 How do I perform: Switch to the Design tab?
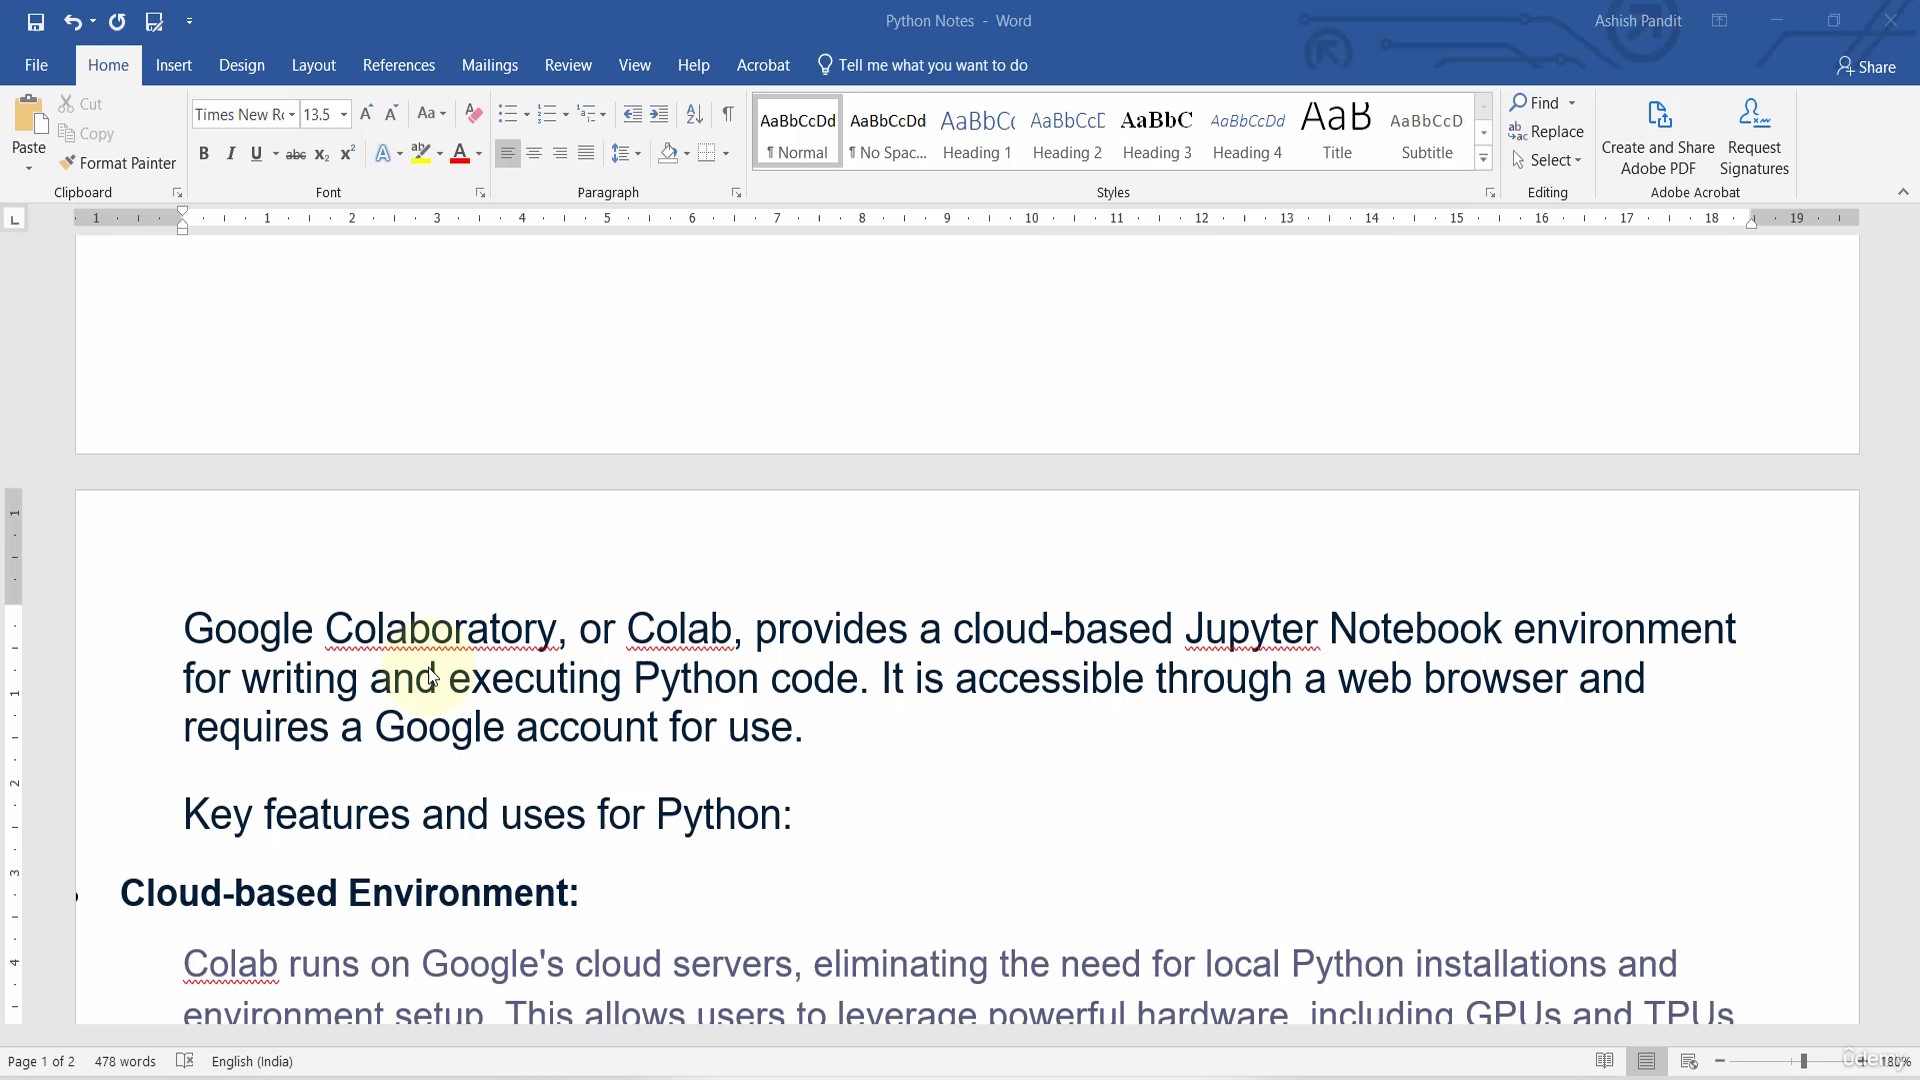242,65
